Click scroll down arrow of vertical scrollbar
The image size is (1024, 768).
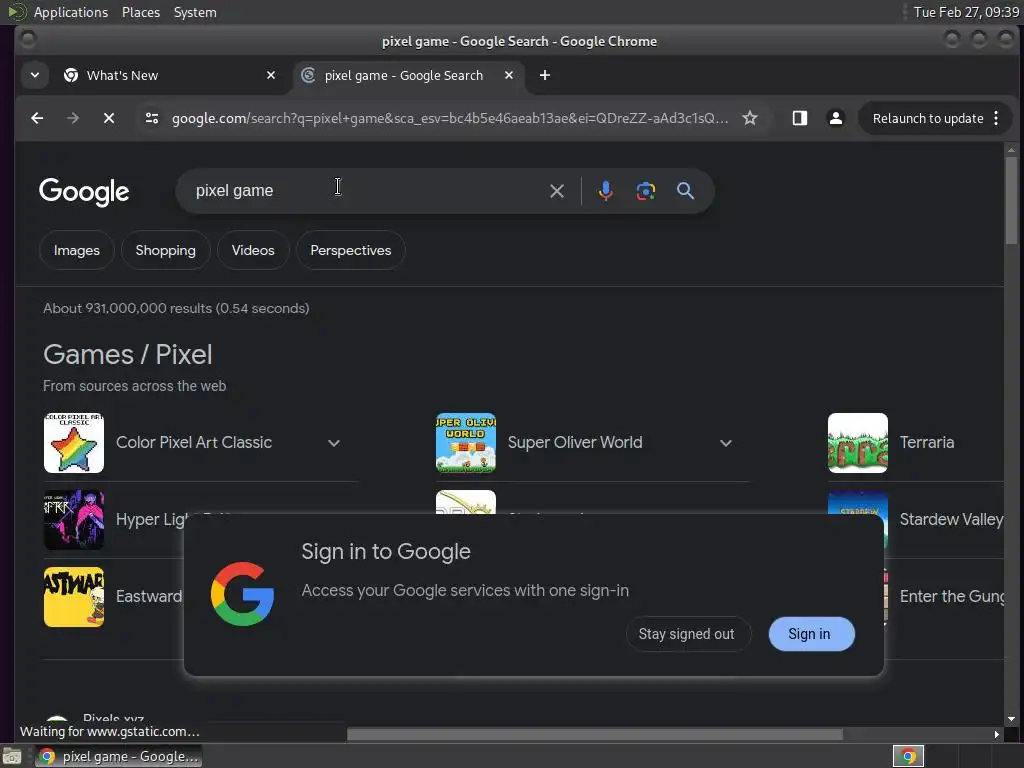(1011, 719)
